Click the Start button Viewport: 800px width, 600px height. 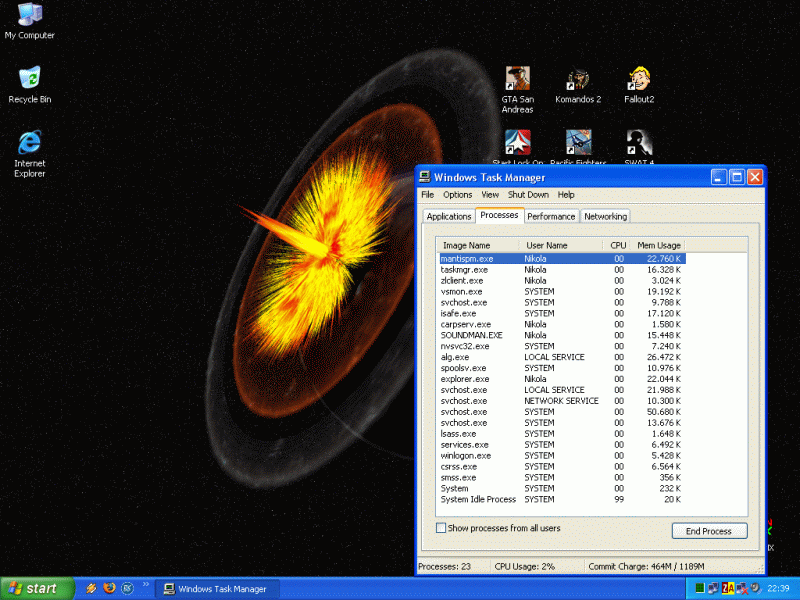[37, 589]
